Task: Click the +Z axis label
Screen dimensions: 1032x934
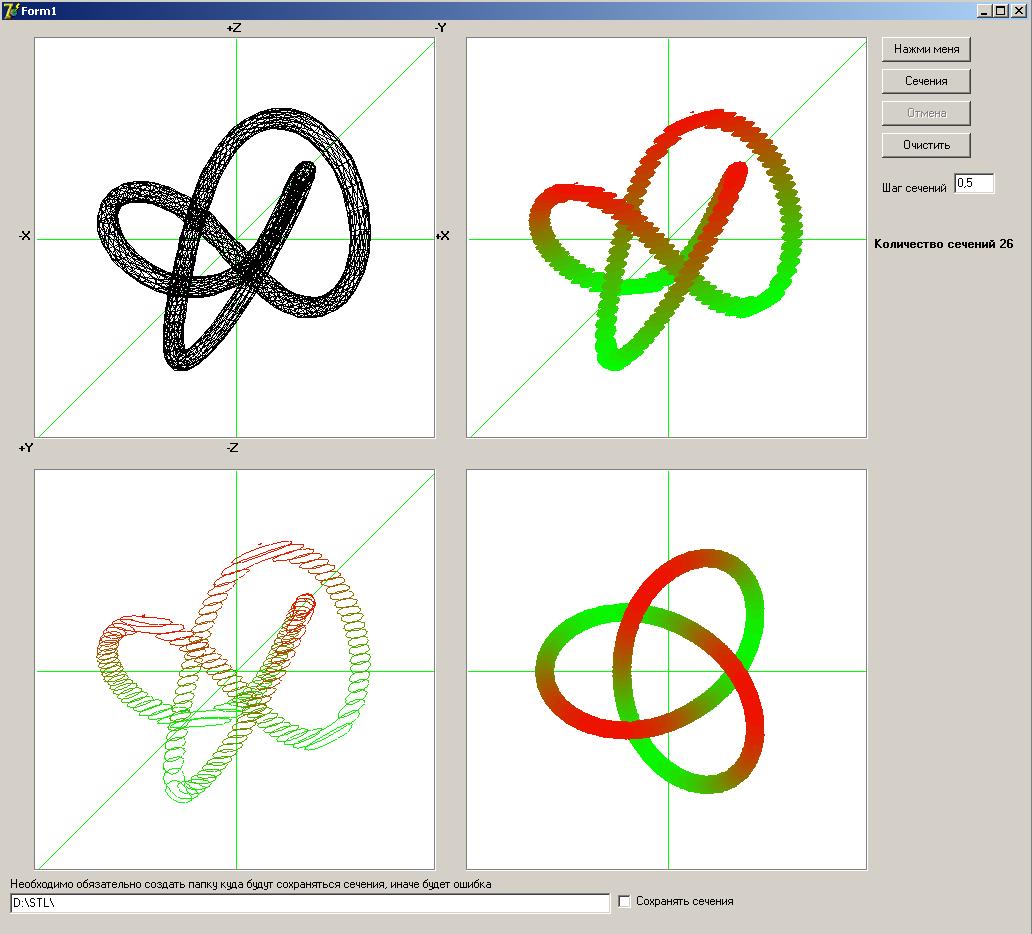Action: [234, 29]
